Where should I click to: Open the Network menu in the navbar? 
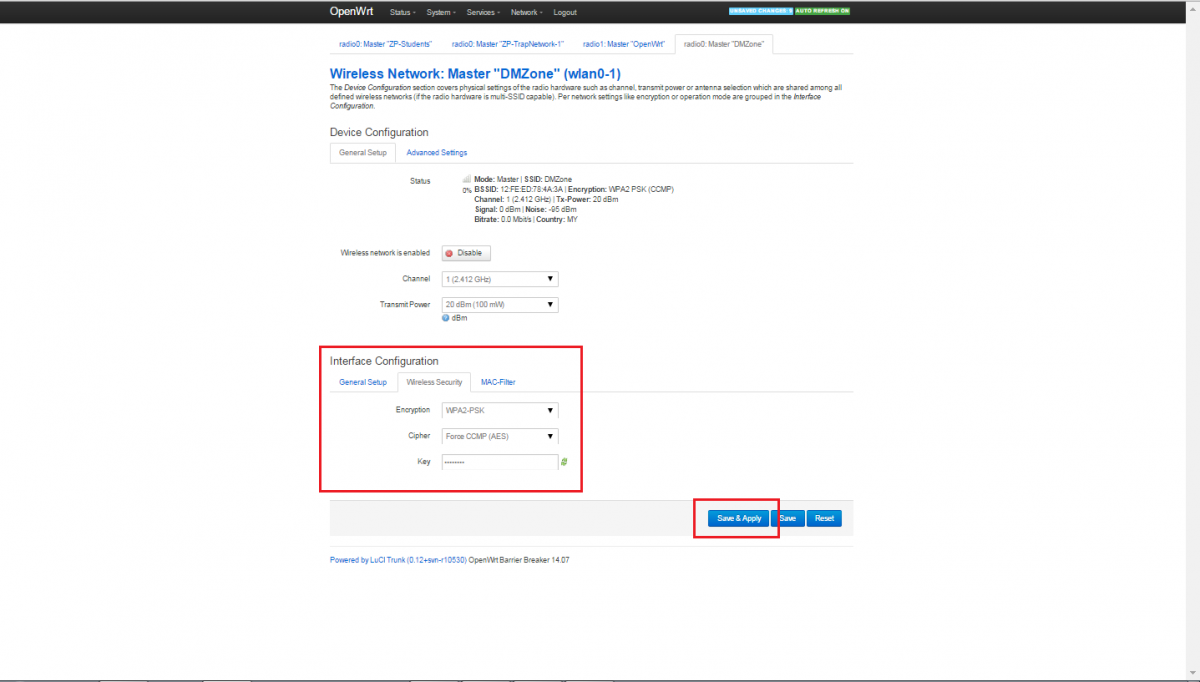(526, 12)
